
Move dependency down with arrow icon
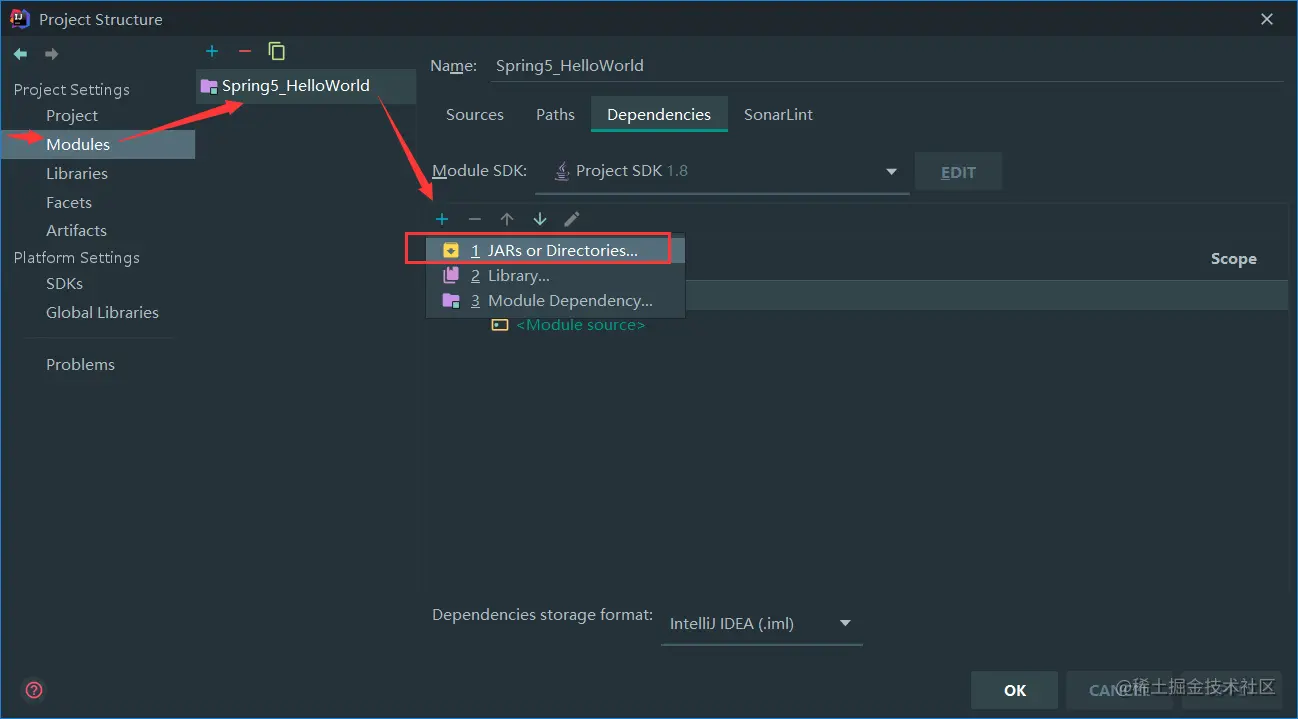pyautogui.click(x=540, y=219)
